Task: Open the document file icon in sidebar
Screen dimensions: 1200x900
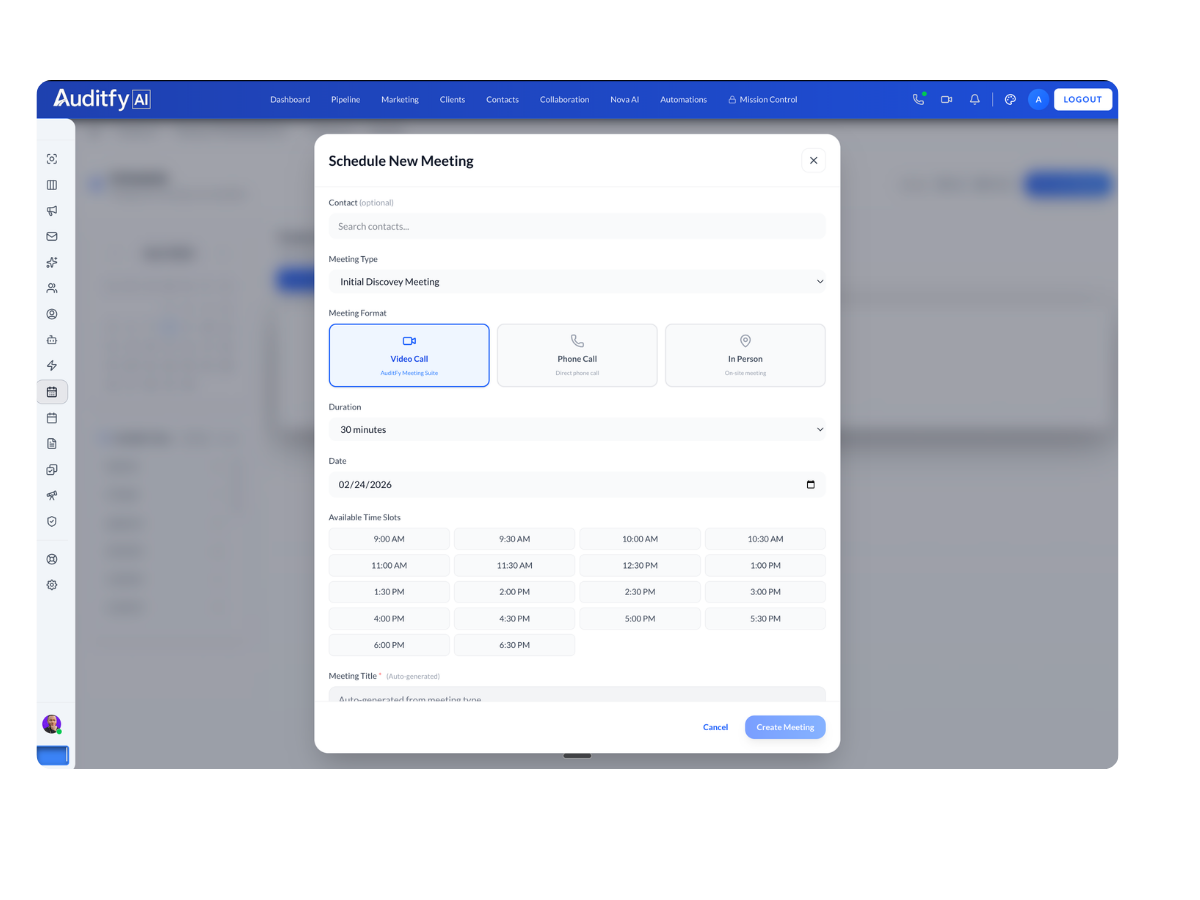Action: 52,444
